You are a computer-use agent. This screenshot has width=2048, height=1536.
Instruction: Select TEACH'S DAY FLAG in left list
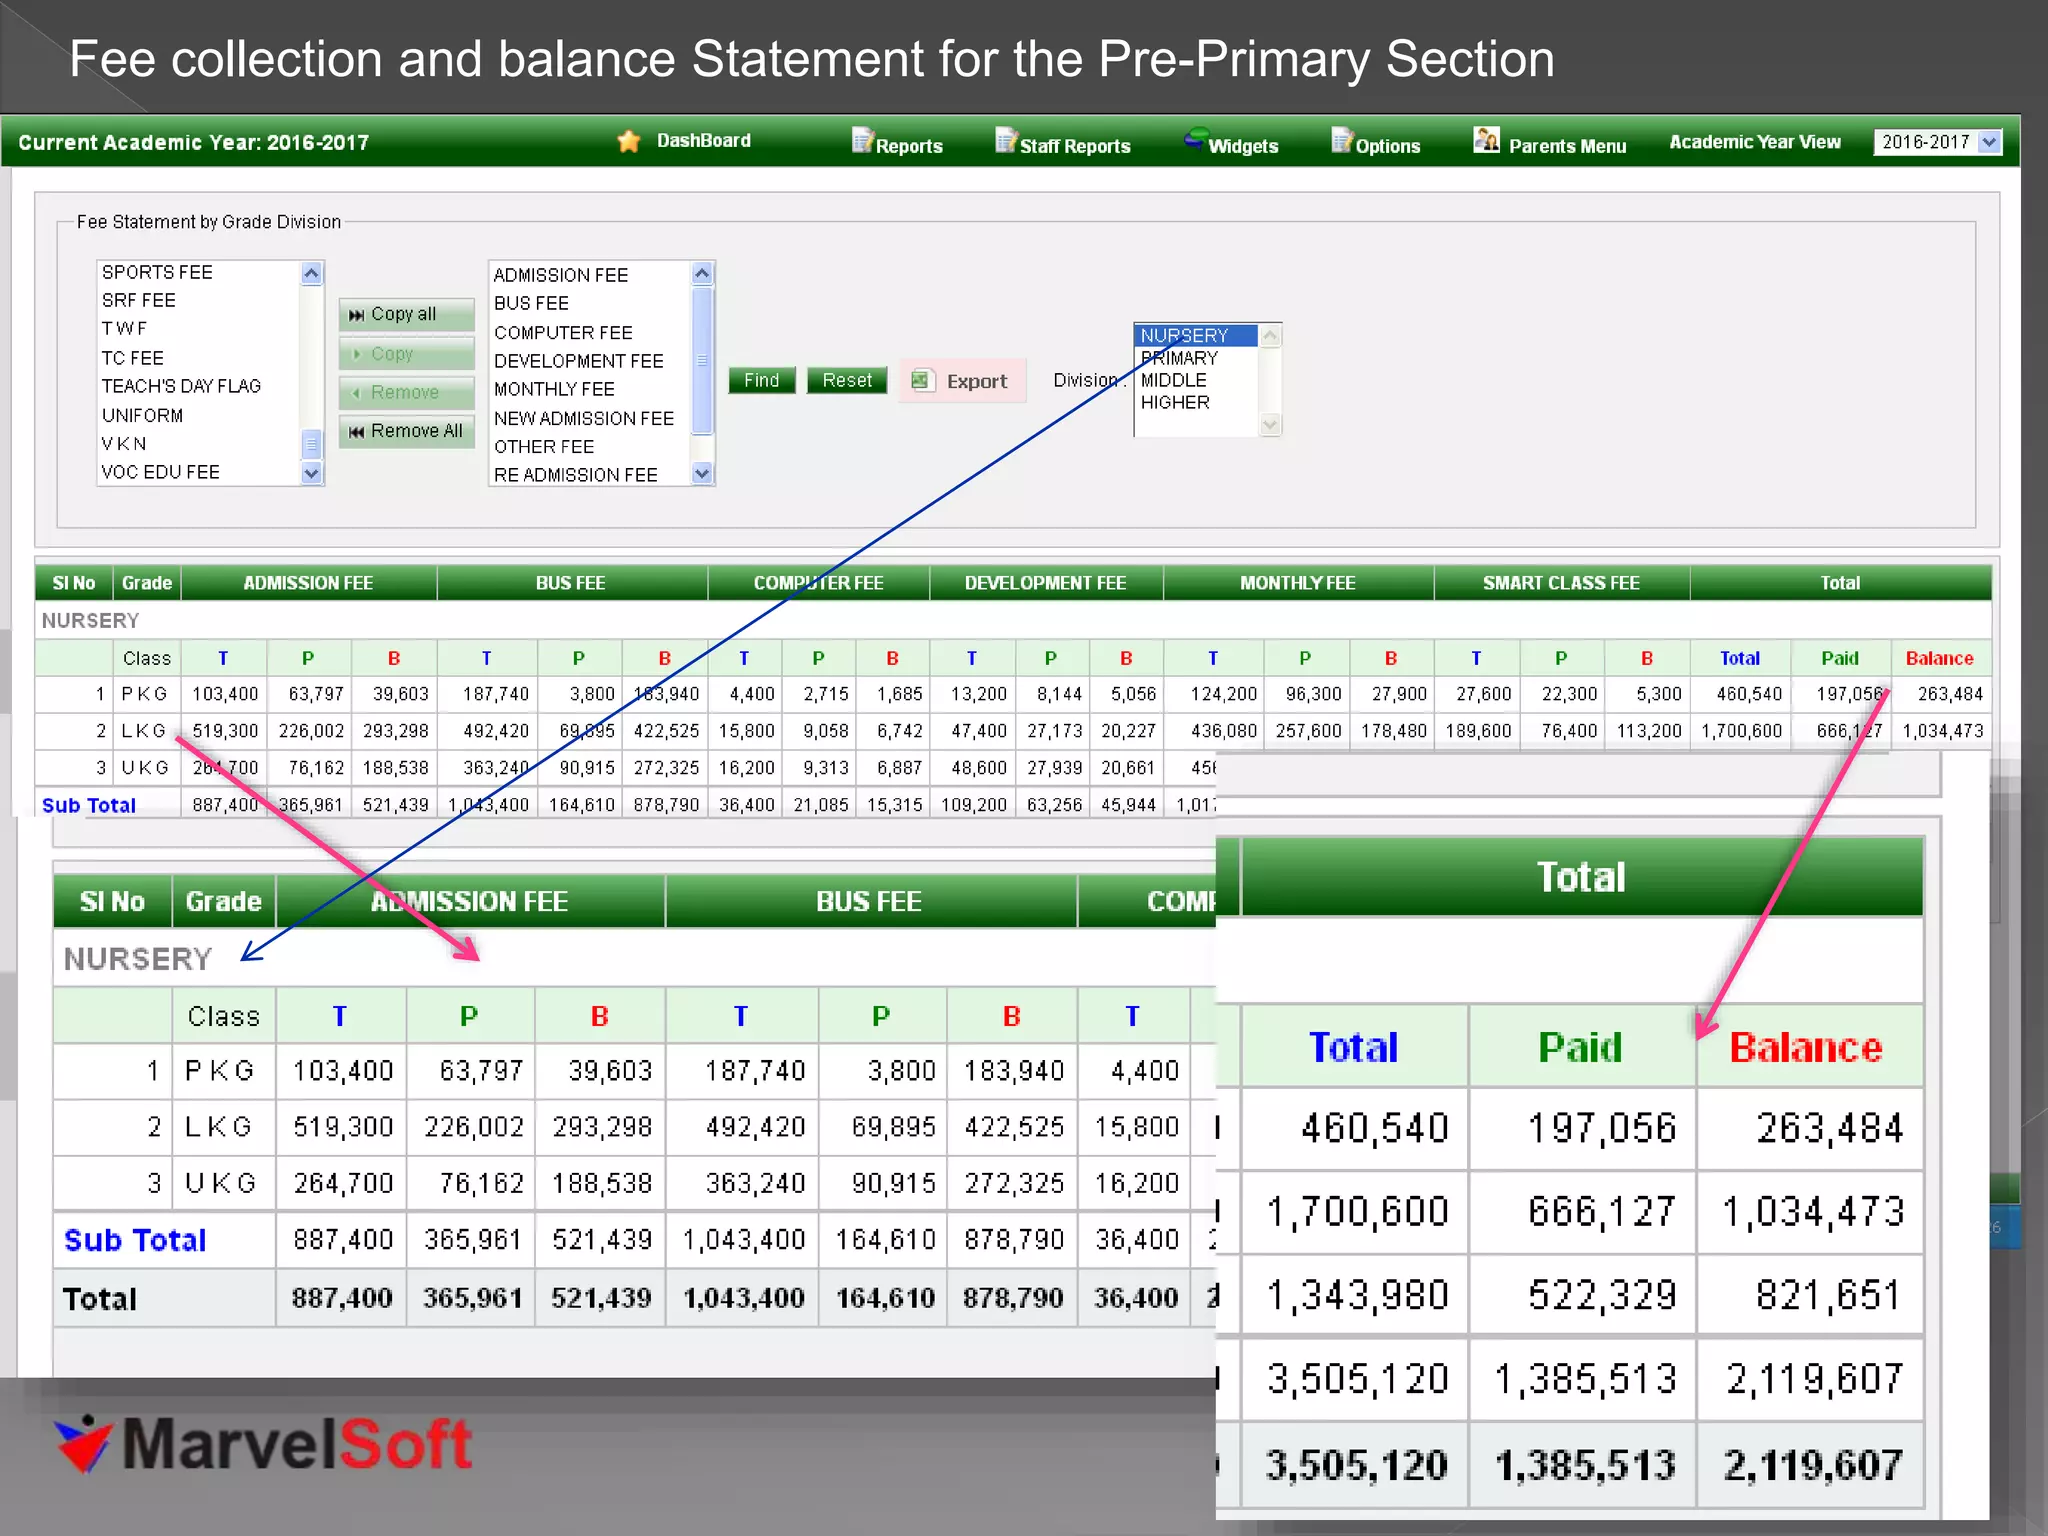tap(181, 386)
